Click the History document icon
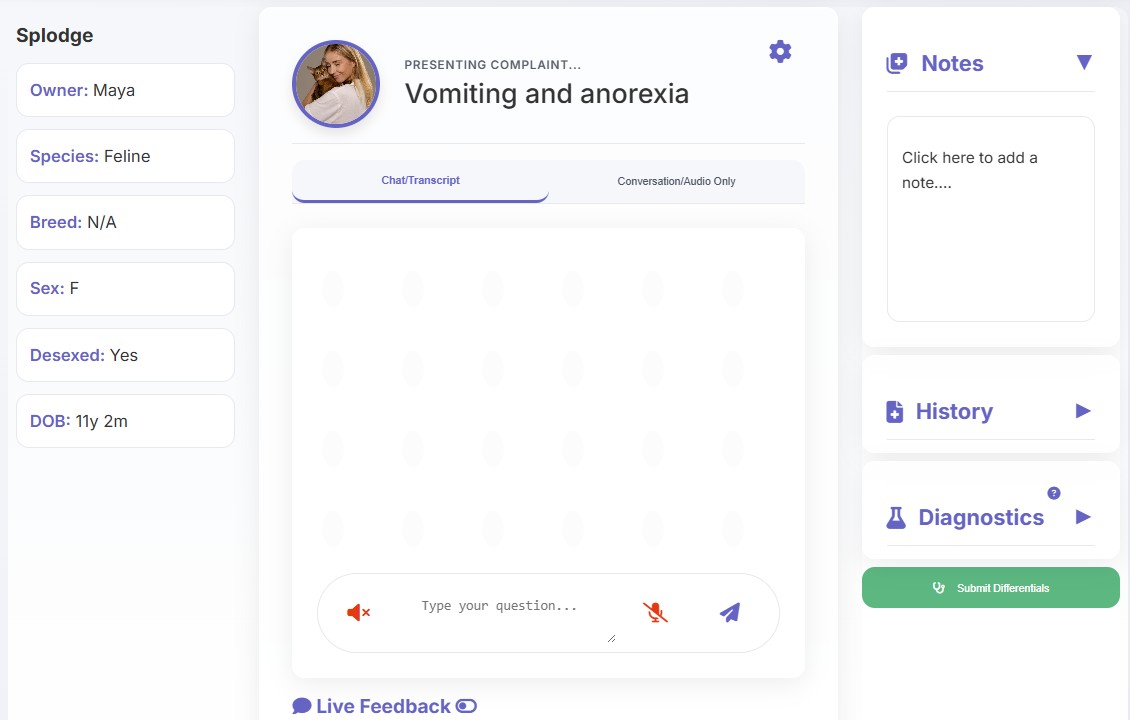The image size is (1130, 720). (895, 412)
